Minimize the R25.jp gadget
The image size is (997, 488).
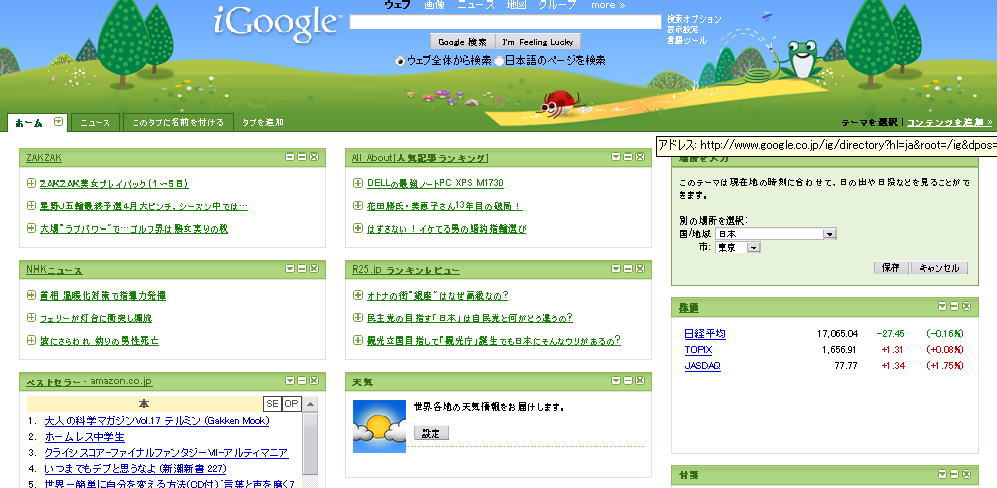tap(628, 268)
